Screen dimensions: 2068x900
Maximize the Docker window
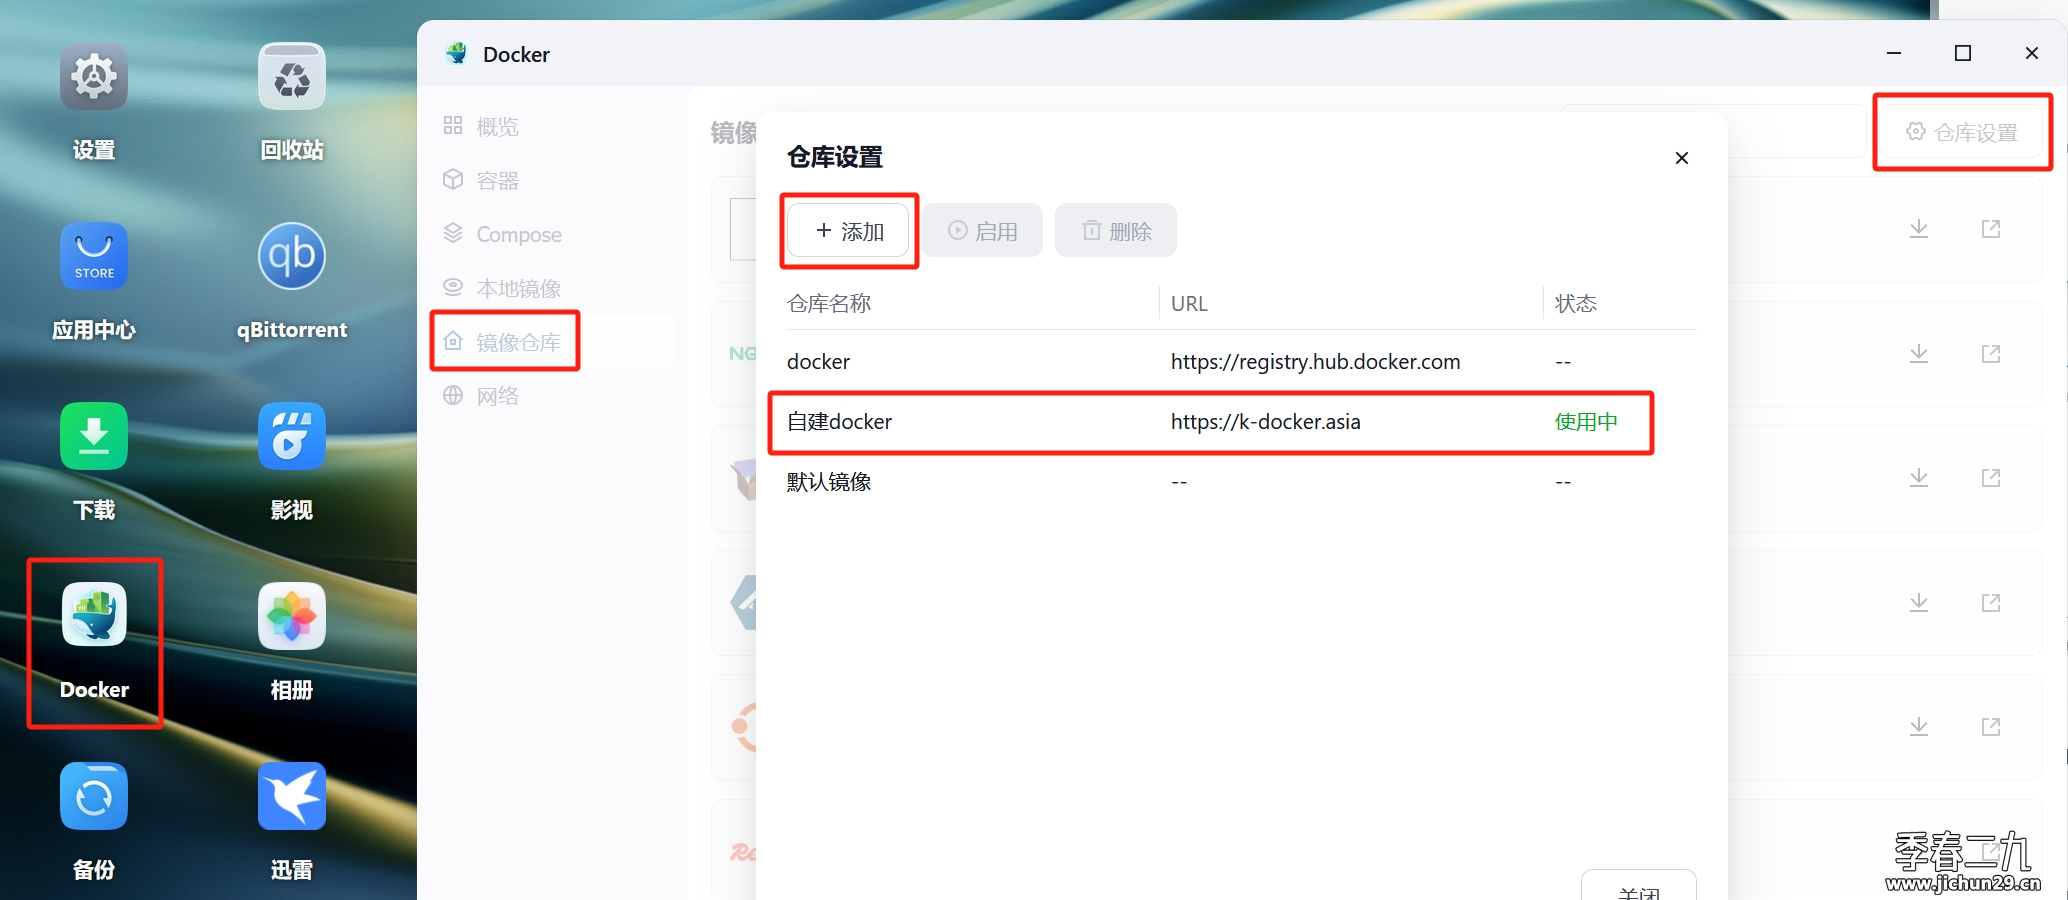click(1963, 53)
